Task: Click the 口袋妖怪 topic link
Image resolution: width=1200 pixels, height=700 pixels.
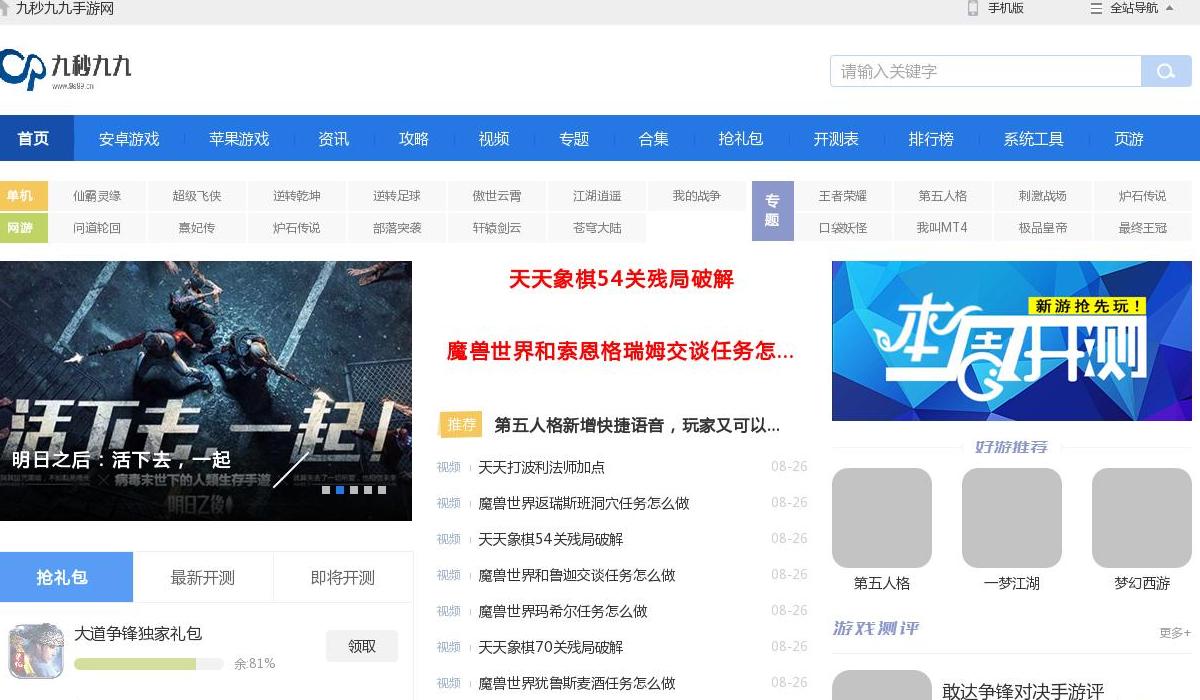Action: tap(843, 228)
